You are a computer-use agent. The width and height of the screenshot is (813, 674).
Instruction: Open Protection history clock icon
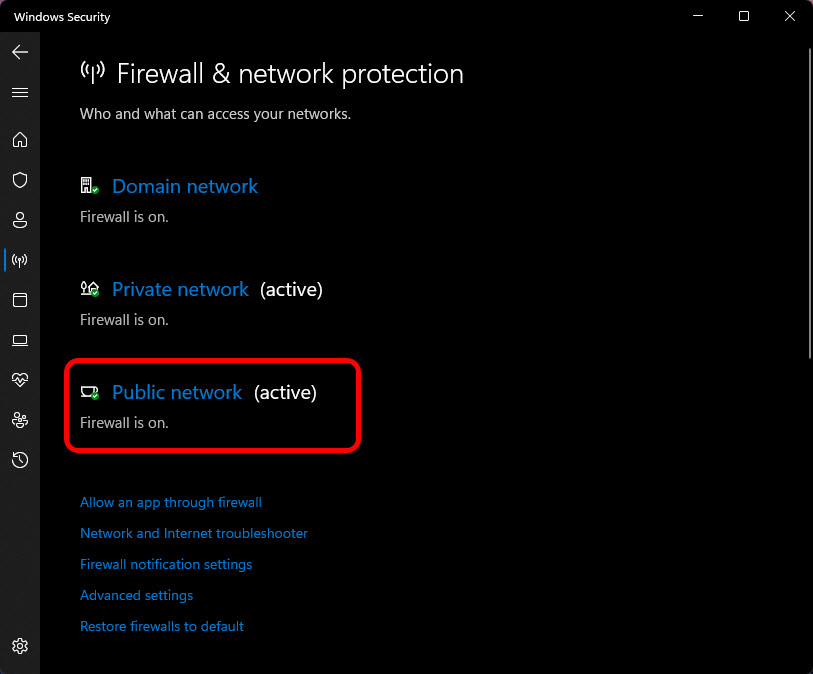pyautogui.click(x=20, y=460)
